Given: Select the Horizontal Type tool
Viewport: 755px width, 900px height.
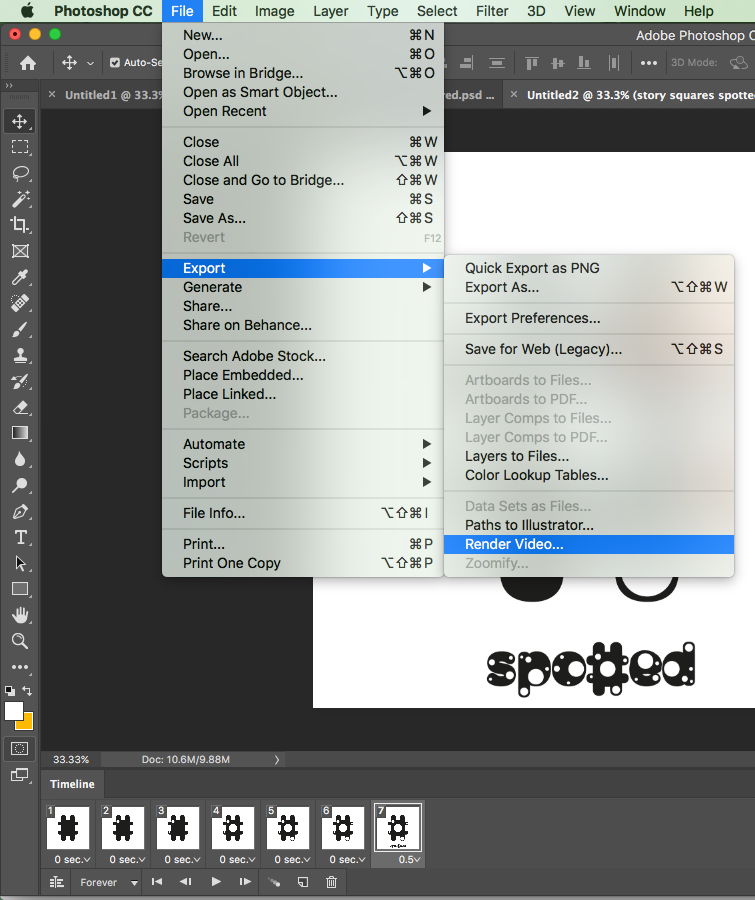Looking at the screenshot, I should [x=20, y=537].
